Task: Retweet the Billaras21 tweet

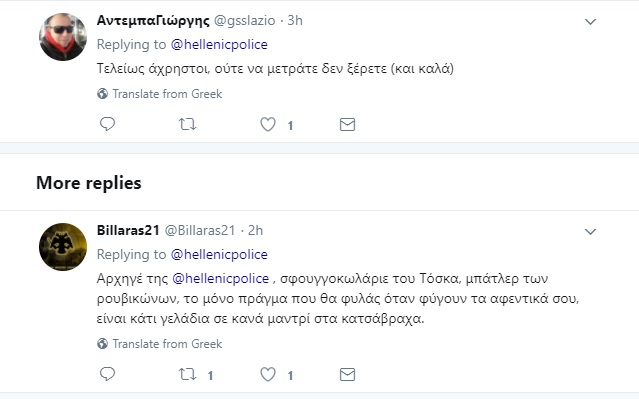Action: 187,374
